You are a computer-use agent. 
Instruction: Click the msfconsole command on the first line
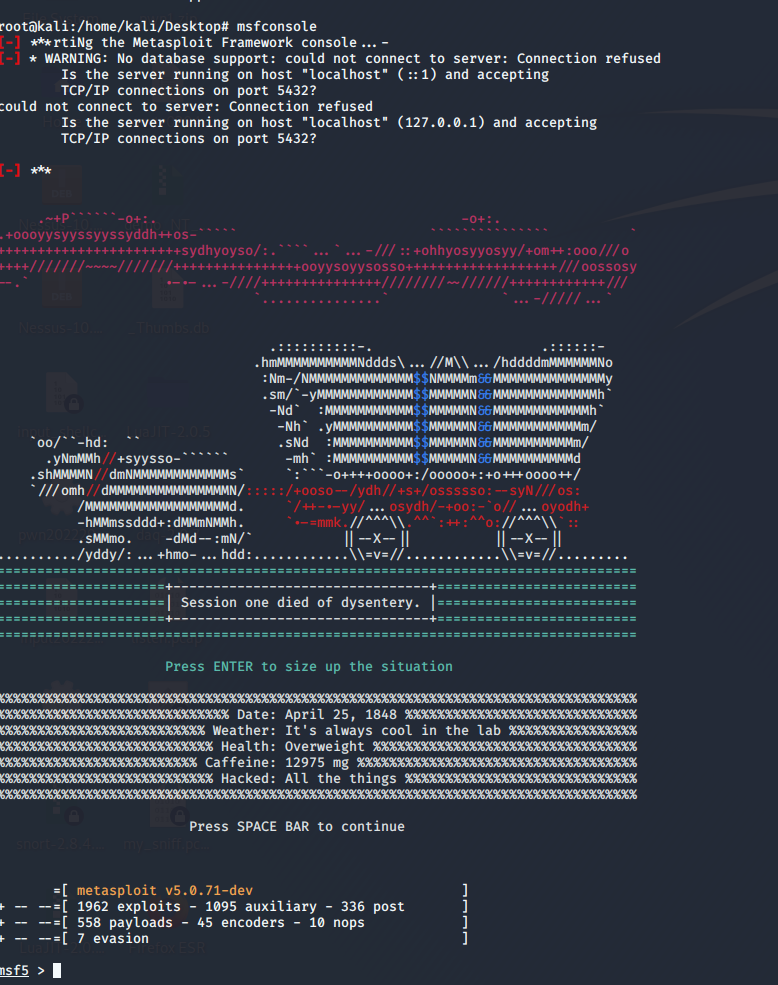[x=277, y=26]
